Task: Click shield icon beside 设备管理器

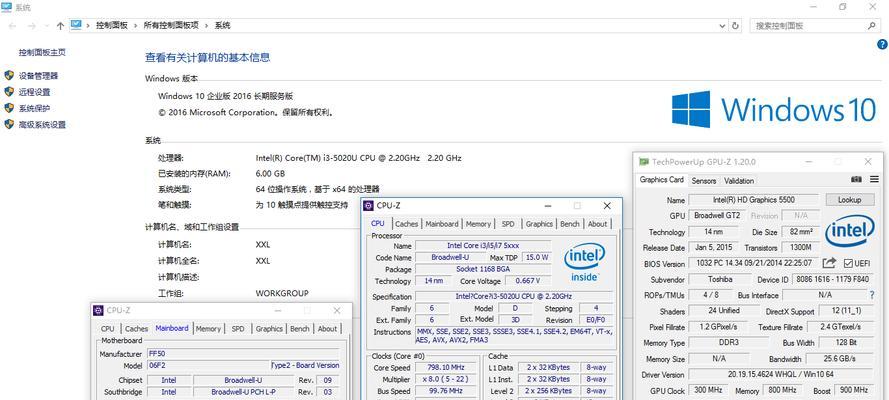Action: 9,75
